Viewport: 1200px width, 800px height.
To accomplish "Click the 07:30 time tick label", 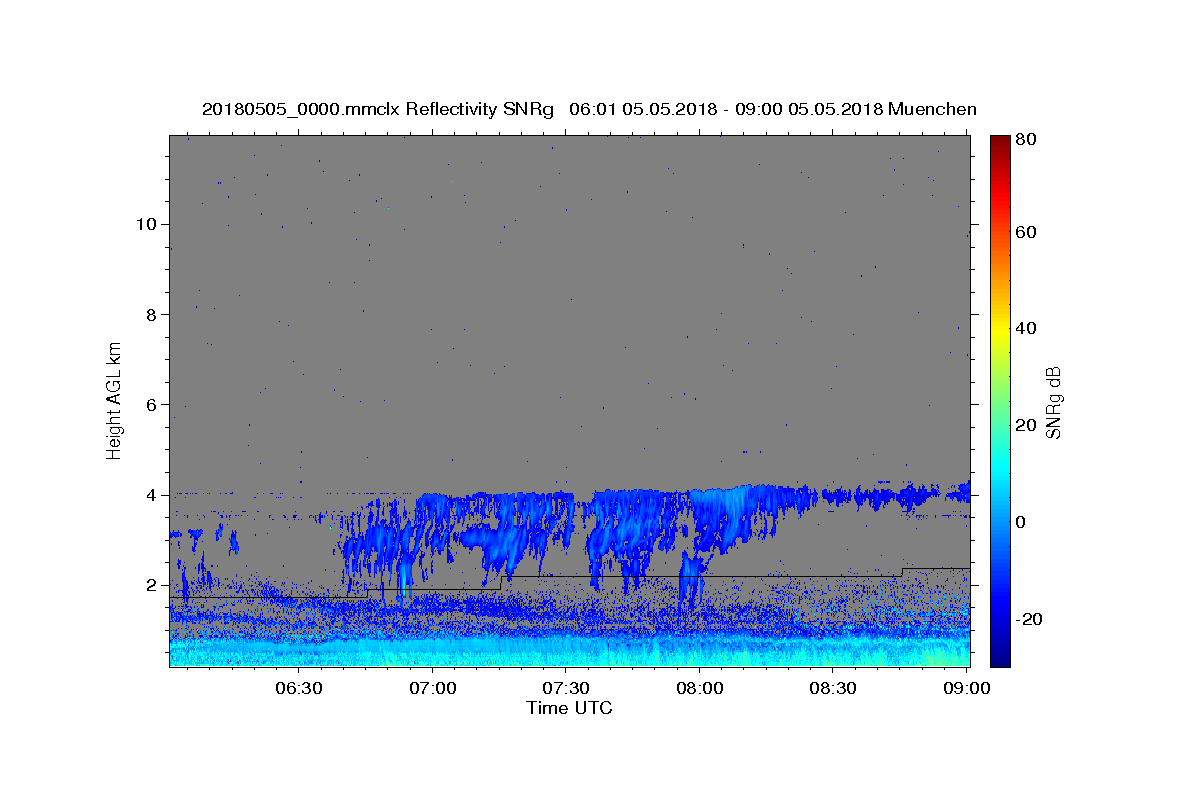I will [x=566, y=689].
